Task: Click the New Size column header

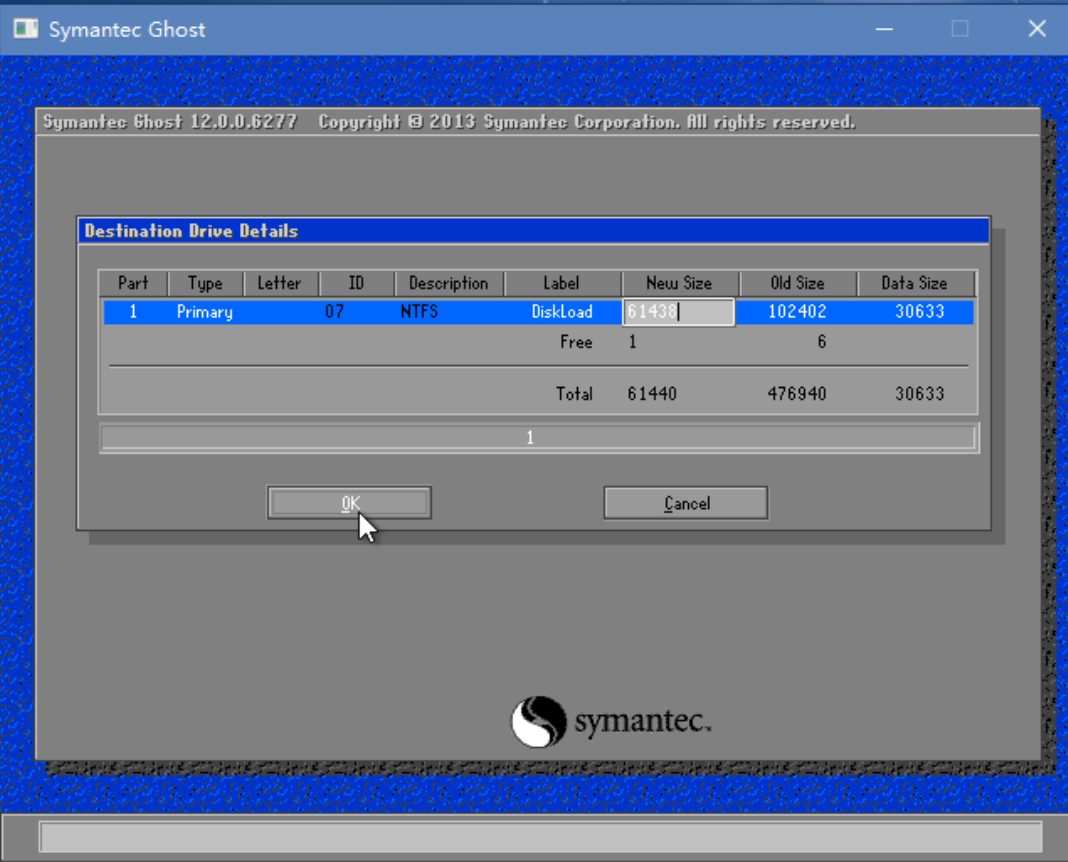Action: point(679,283)
